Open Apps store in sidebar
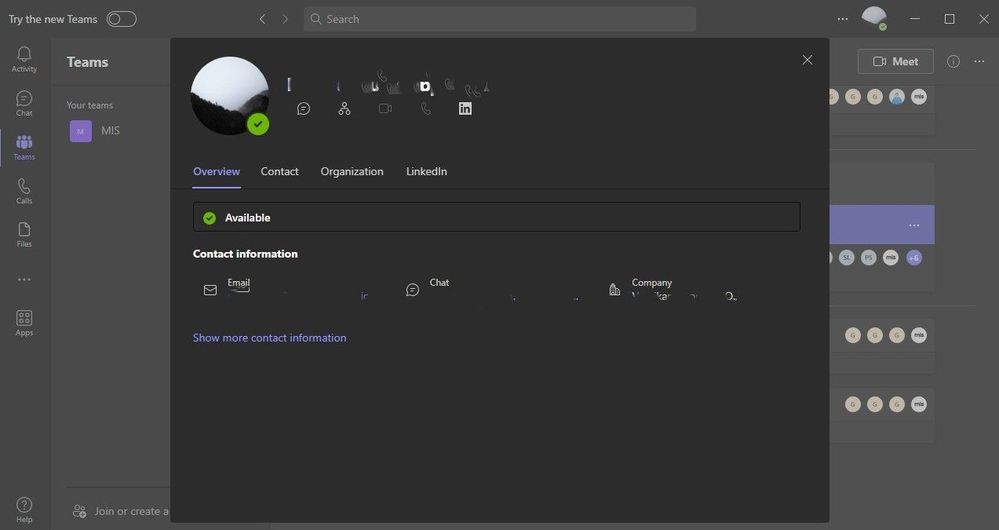 pyautogui.click(x=24, y=323)
